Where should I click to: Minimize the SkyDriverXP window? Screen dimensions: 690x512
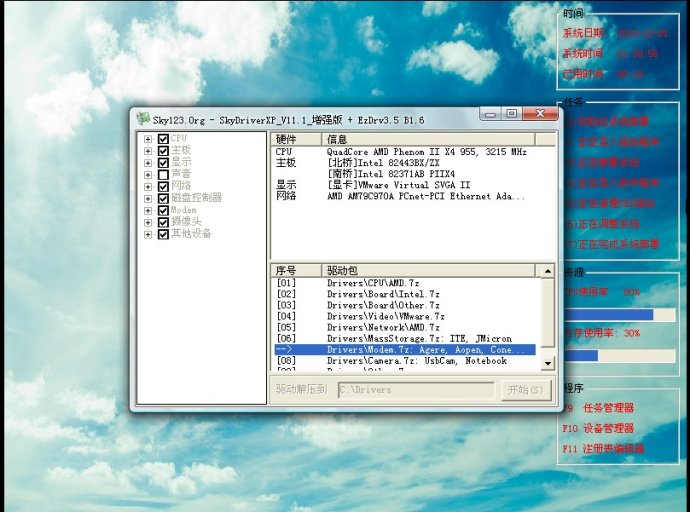[x=490, y=114]
